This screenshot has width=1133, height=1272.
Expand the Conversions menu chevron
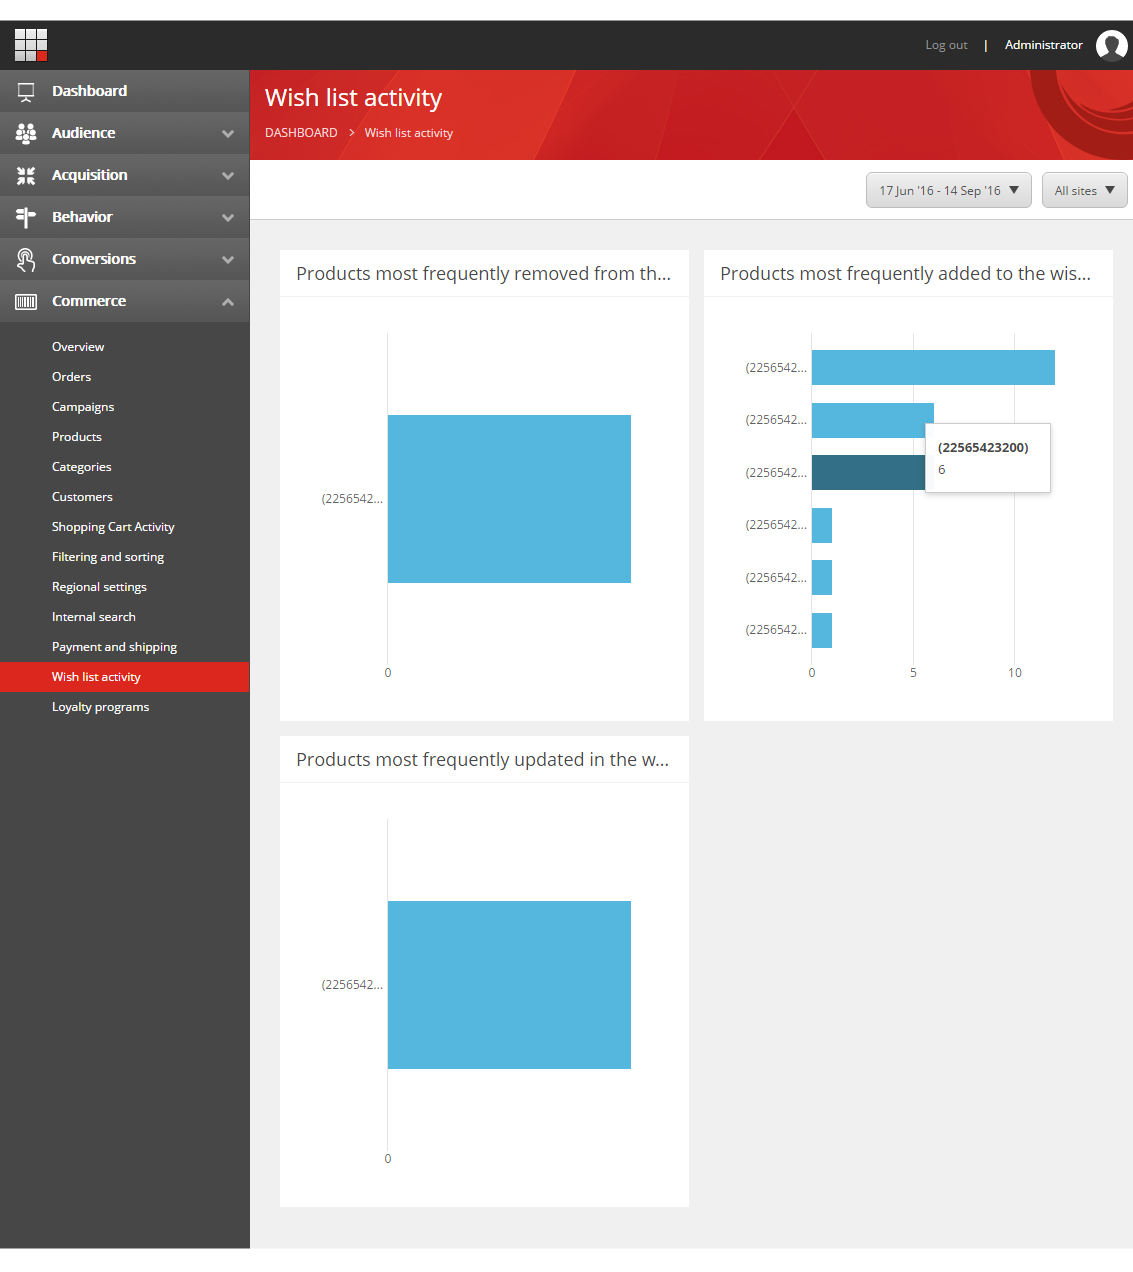228,260
